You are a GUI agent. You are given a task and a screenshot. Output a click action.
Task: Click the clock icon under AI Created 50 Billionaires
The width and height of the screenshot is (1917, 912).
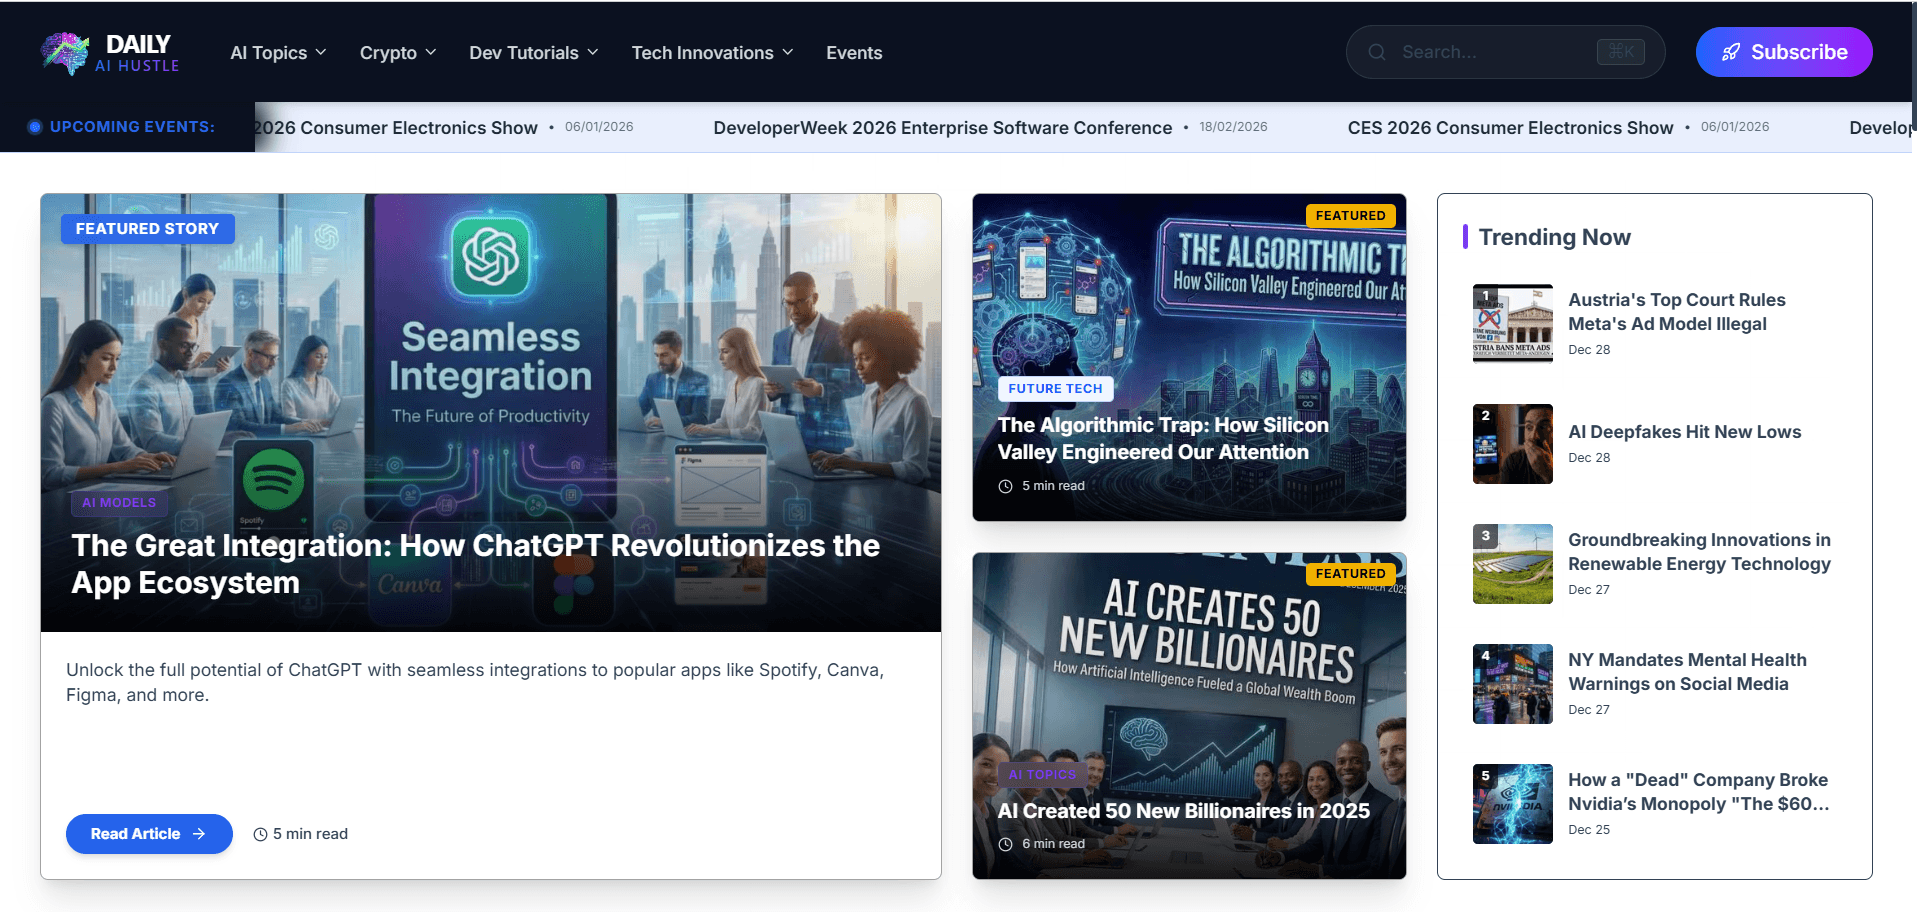pos(1008,843)
